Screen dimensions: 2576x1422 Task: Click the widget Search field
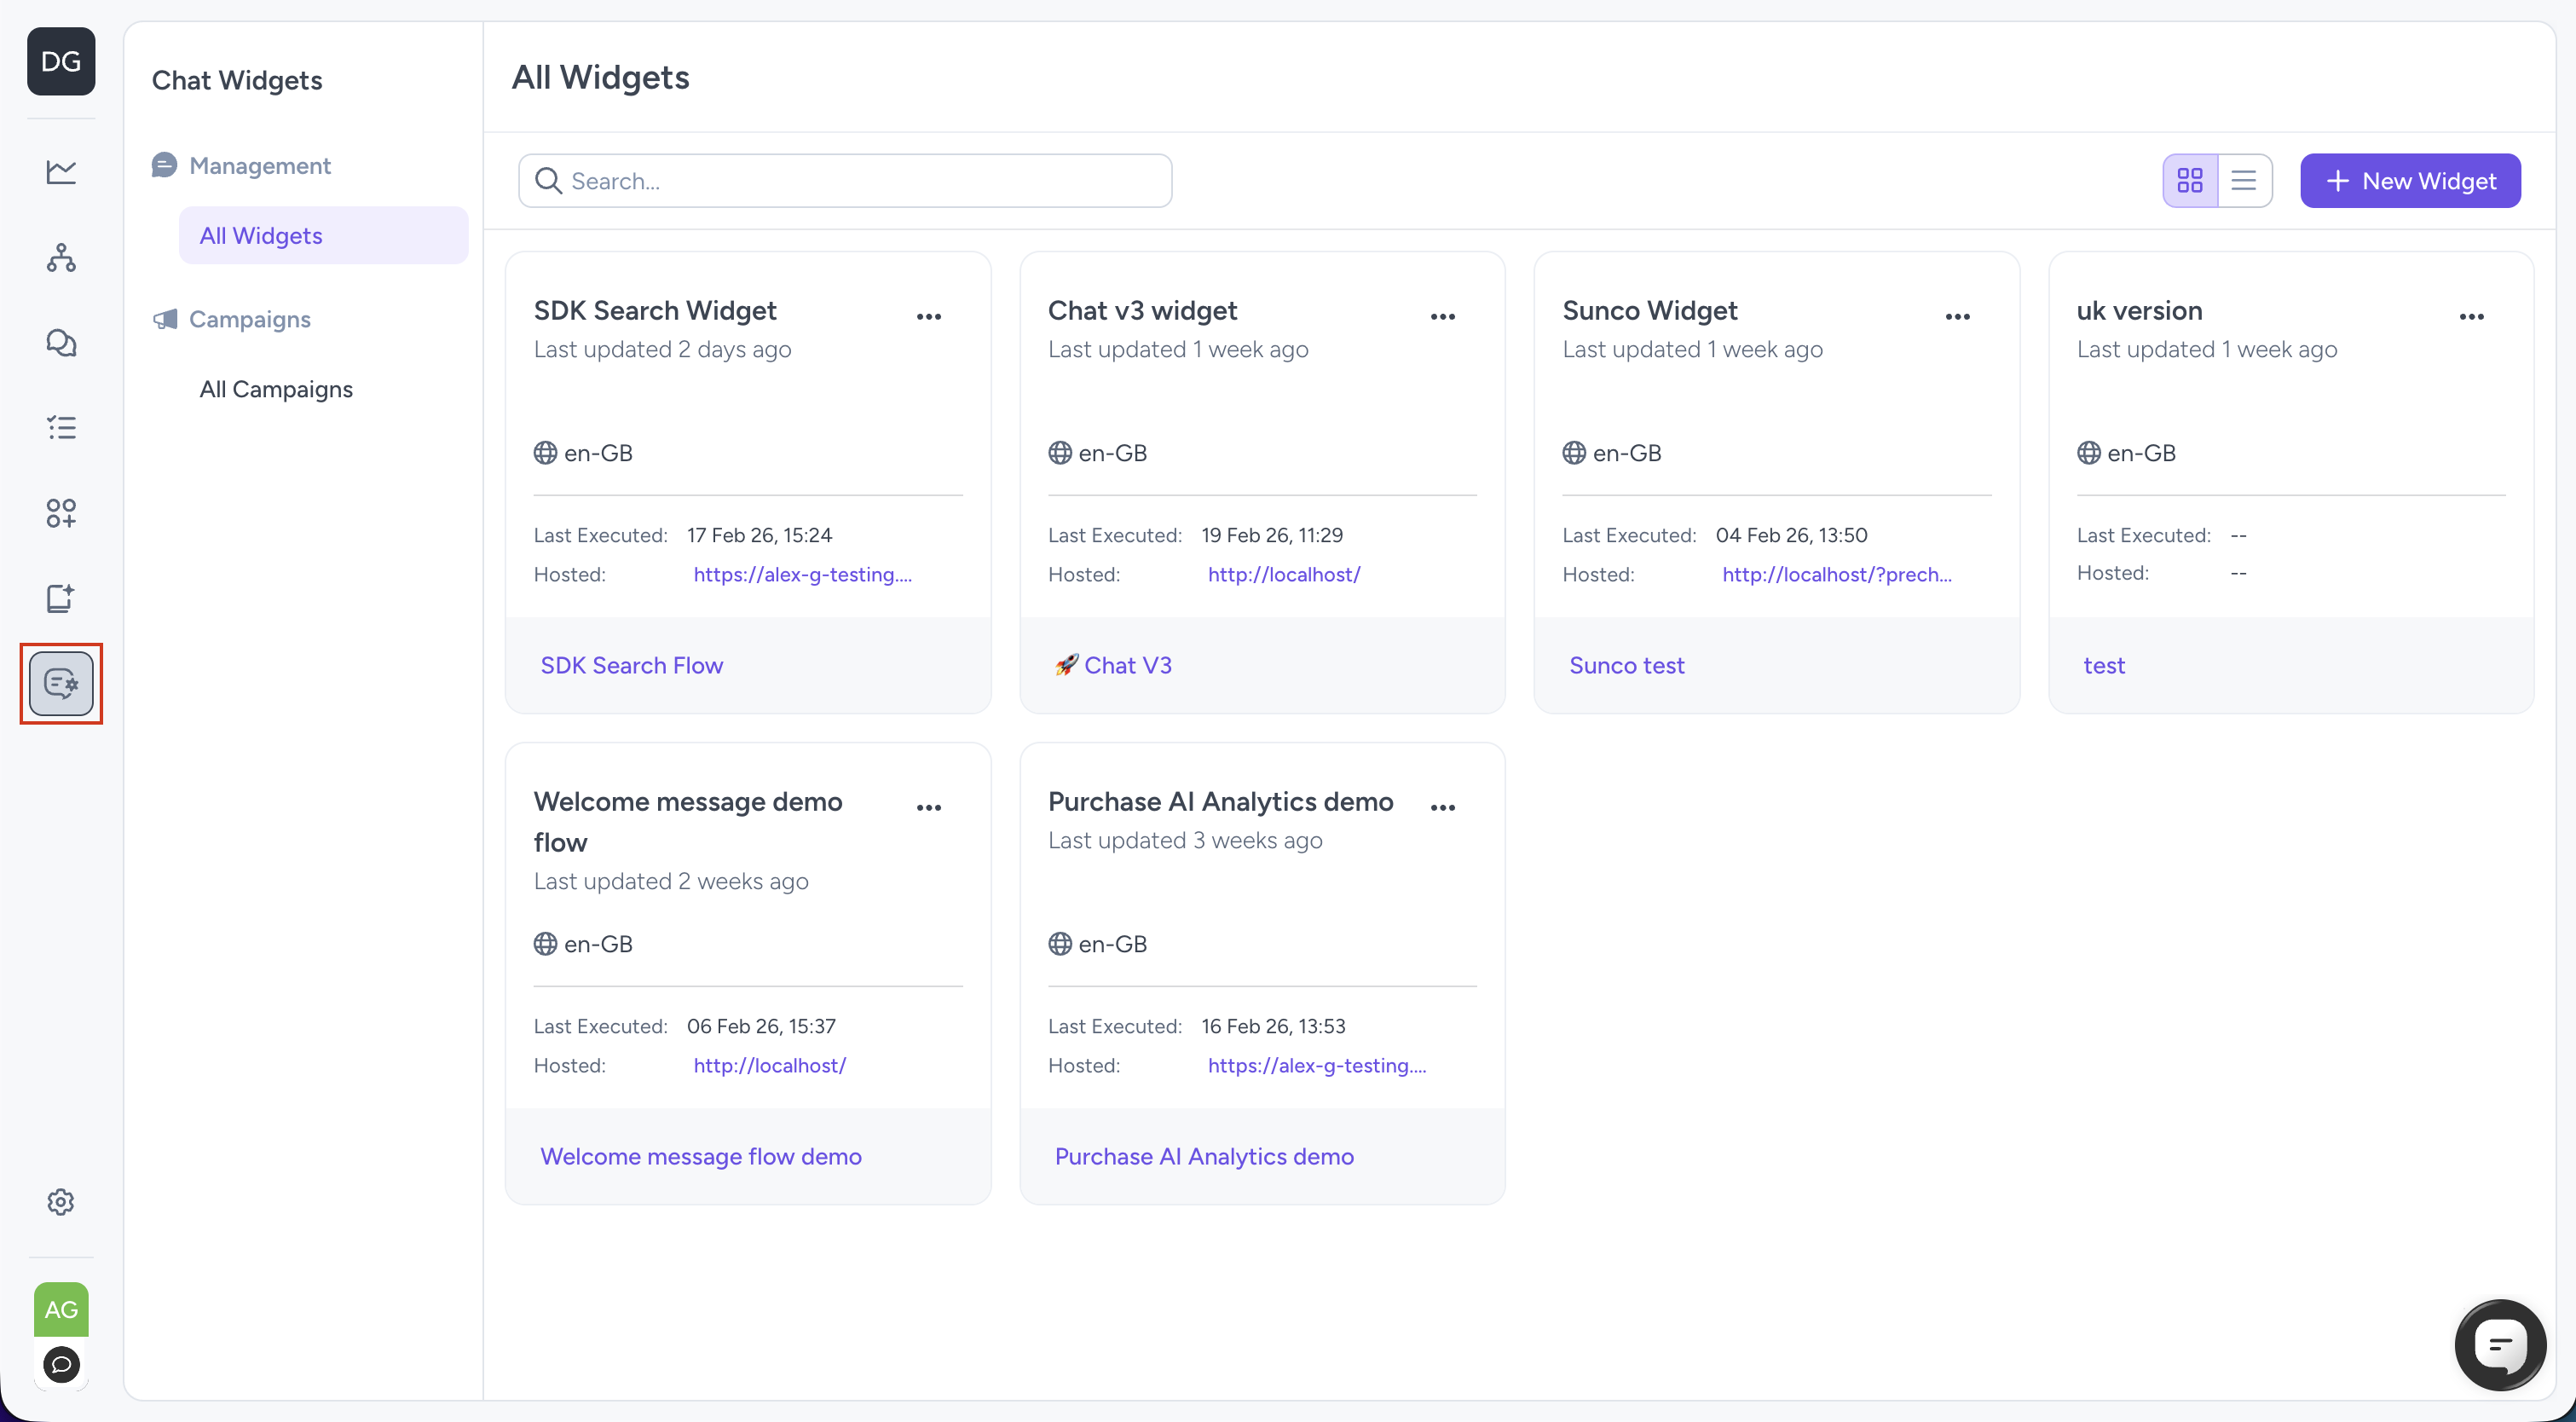[845, 181]
